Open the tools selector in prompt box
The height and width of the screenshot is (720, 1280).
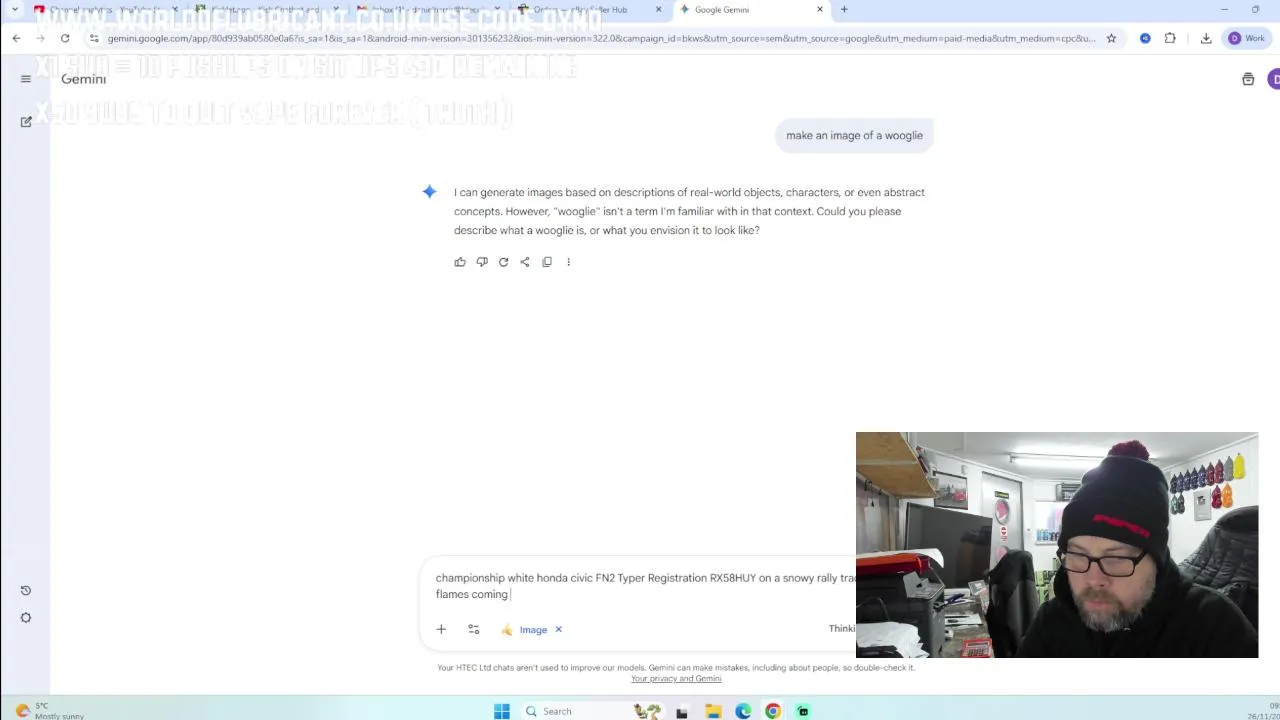pyautogui.click(x=474, y=629)
